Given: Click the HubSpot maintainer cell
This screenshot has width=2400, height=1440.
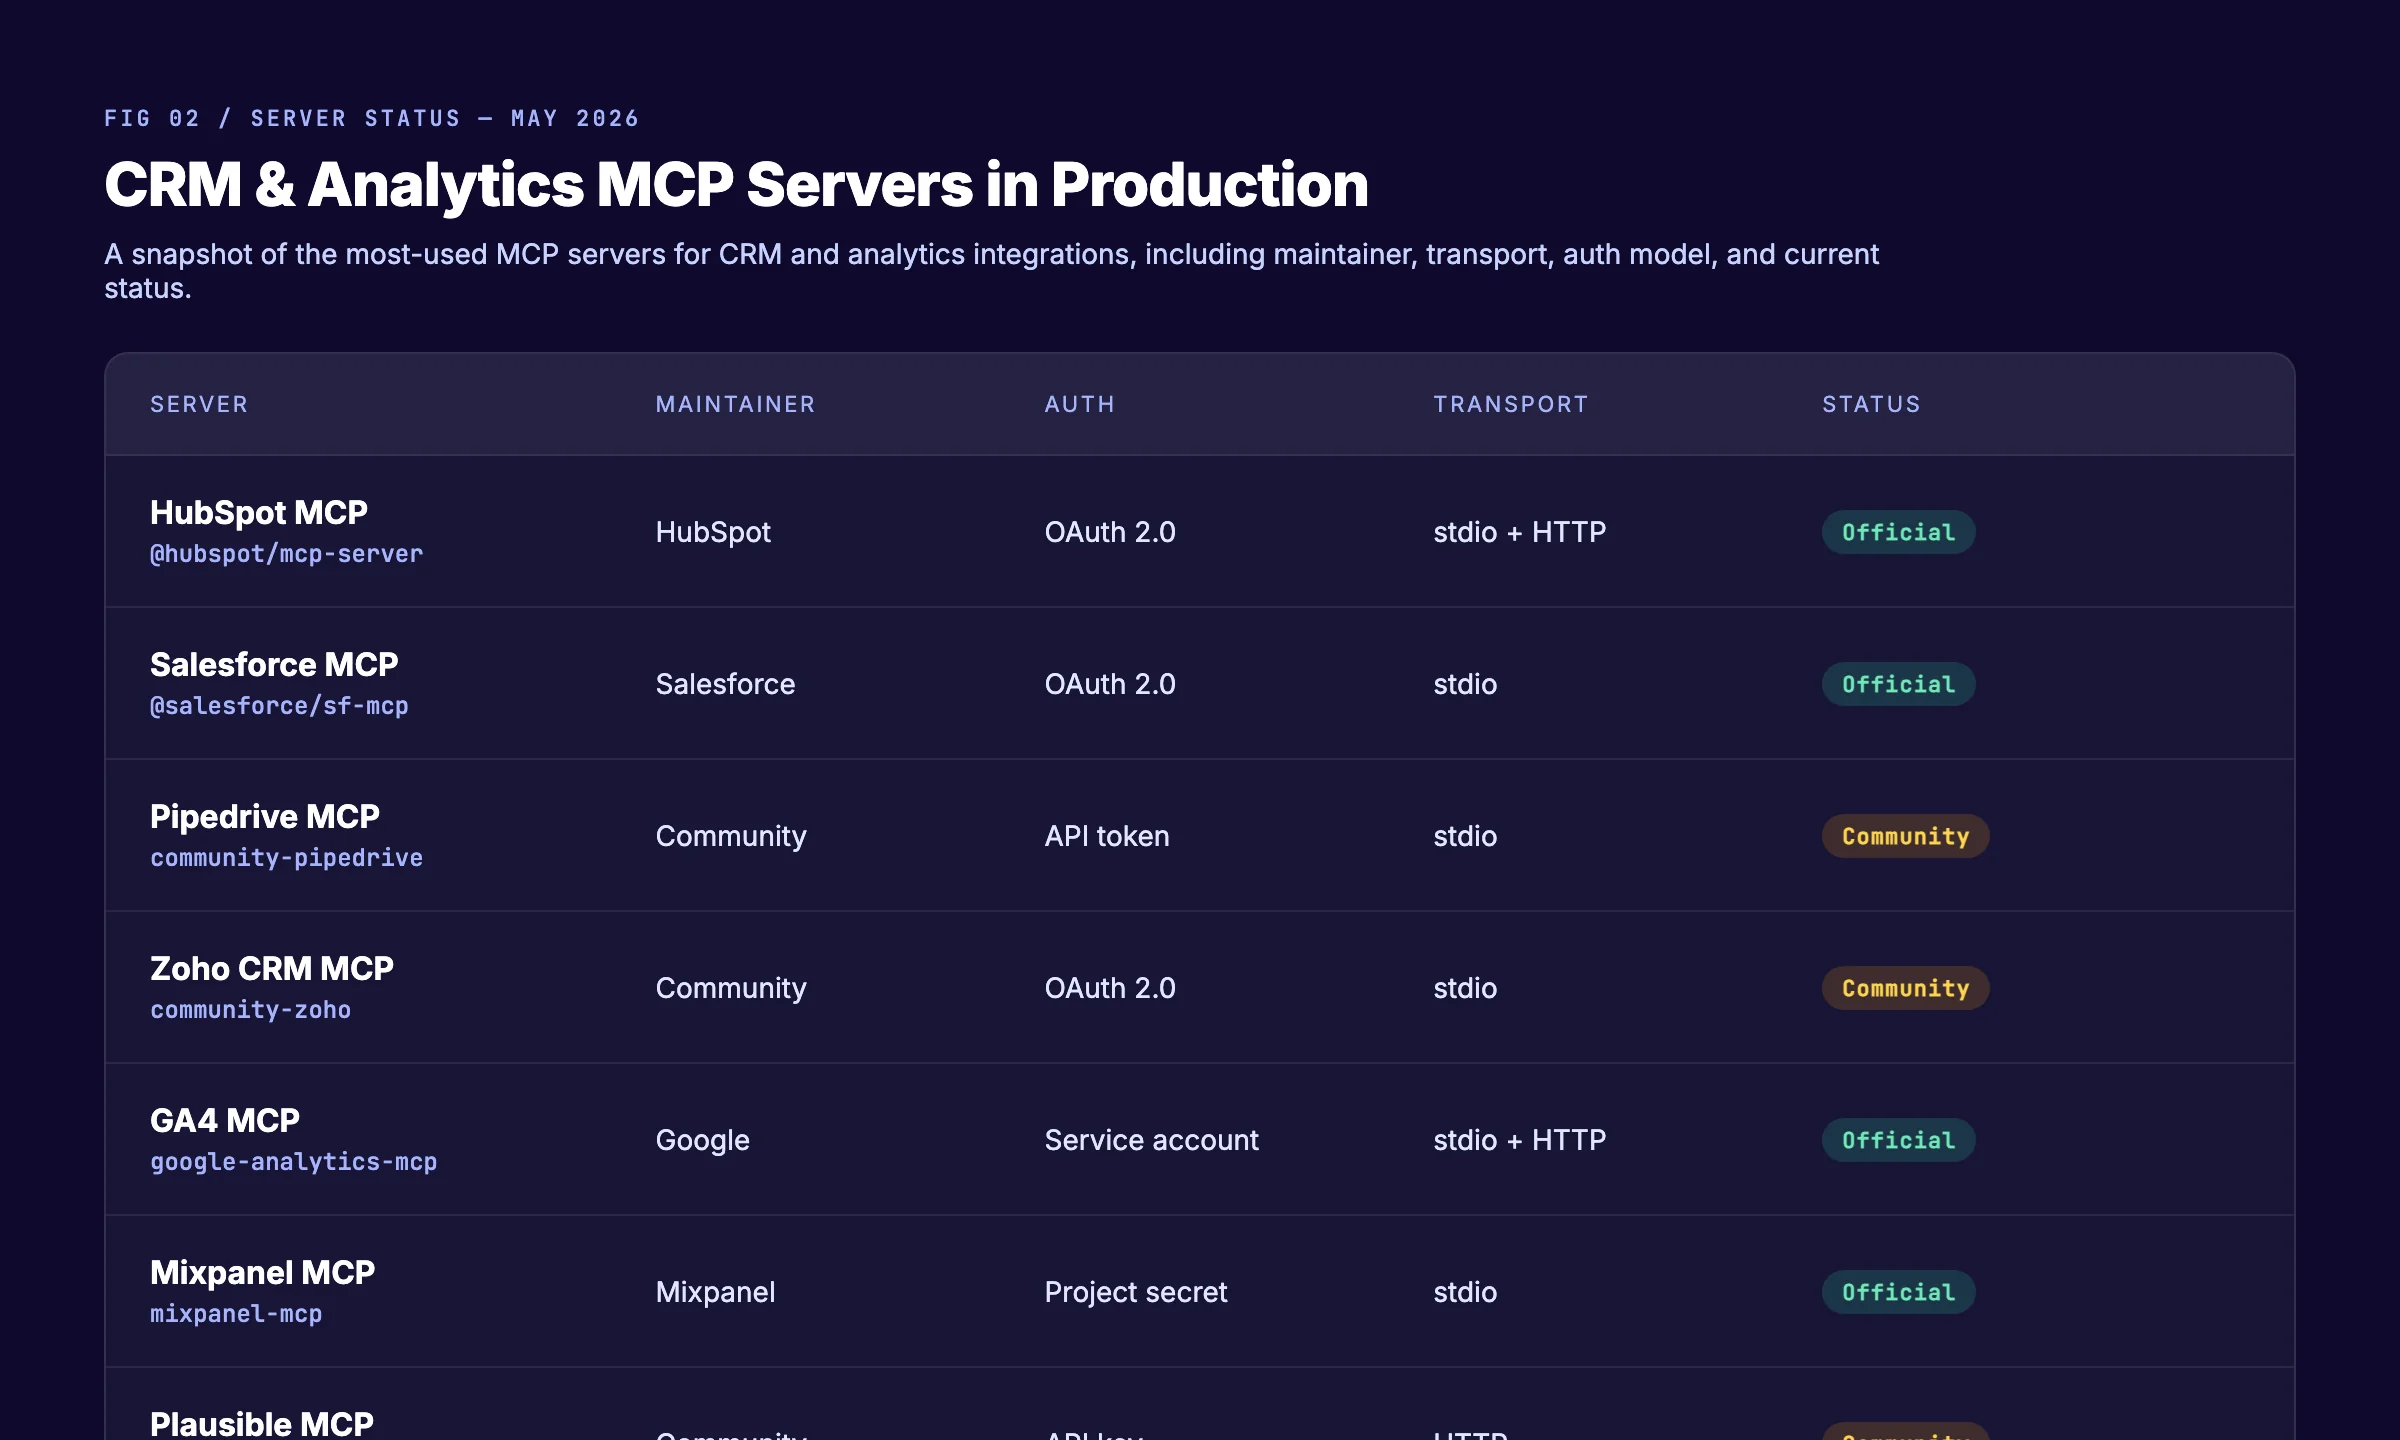Looking at the screenshot, I should pyautogui.click(x=713, y=532).
